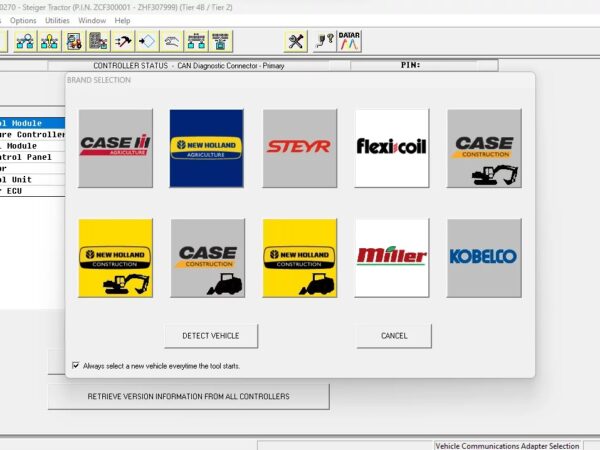This screenshot has height=450, width=600.
Task: Select the Flexi-coil brand tile
Action: point(392,148)
